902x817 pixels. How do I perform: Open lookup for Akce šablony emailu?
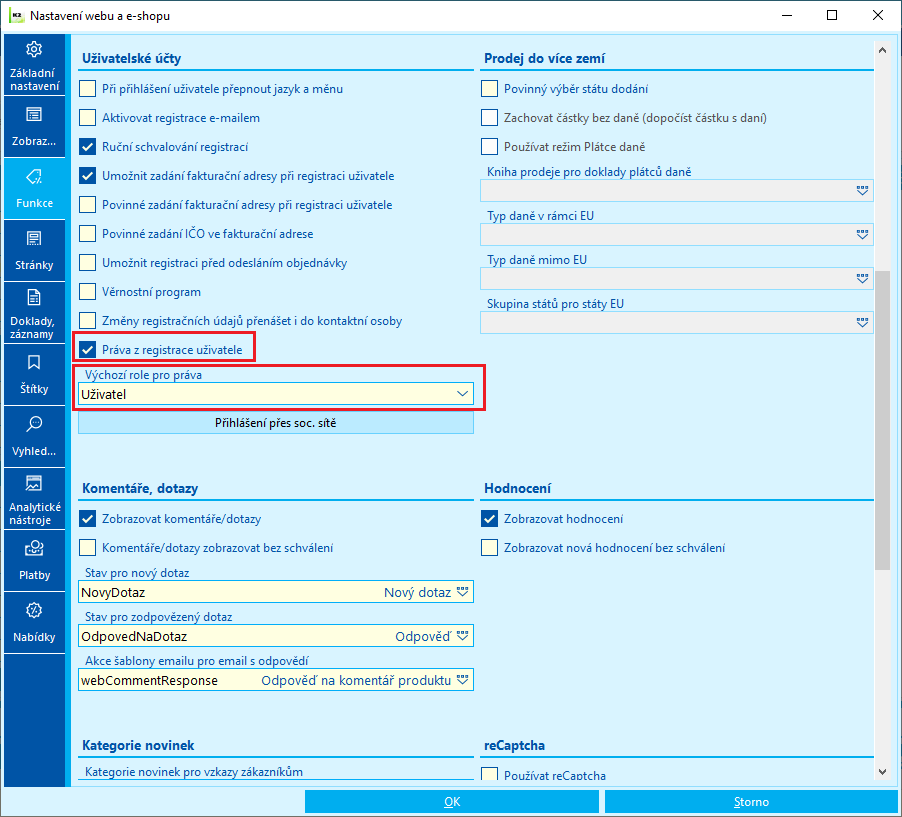click(463, 680)
